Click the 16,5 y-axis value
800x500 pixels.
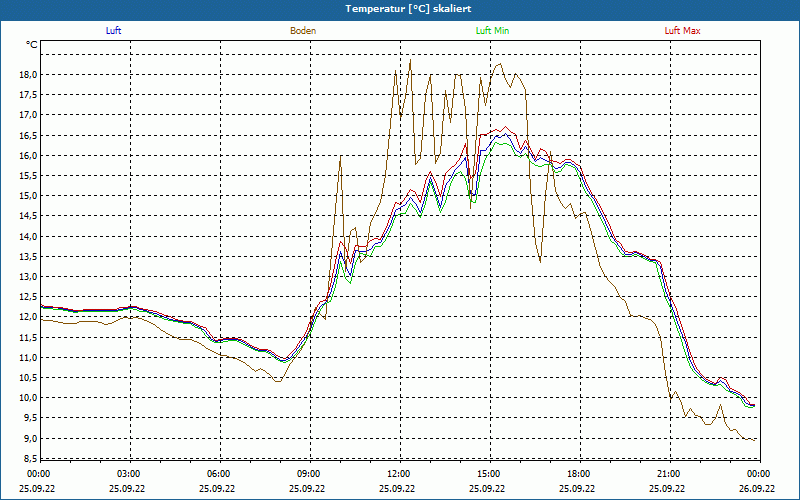[29, 135]
